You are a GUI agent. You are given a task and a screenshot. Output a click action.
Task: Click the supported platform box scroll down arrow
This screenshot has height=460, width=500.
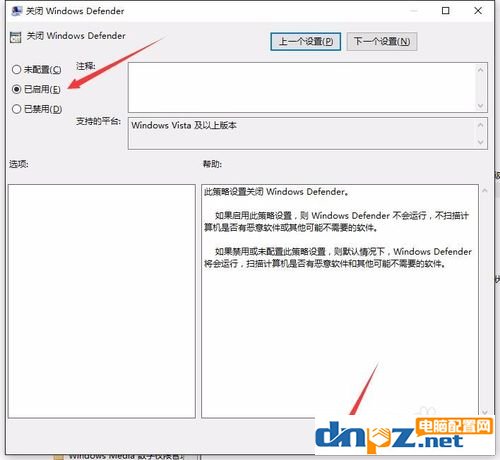point(480,142)
